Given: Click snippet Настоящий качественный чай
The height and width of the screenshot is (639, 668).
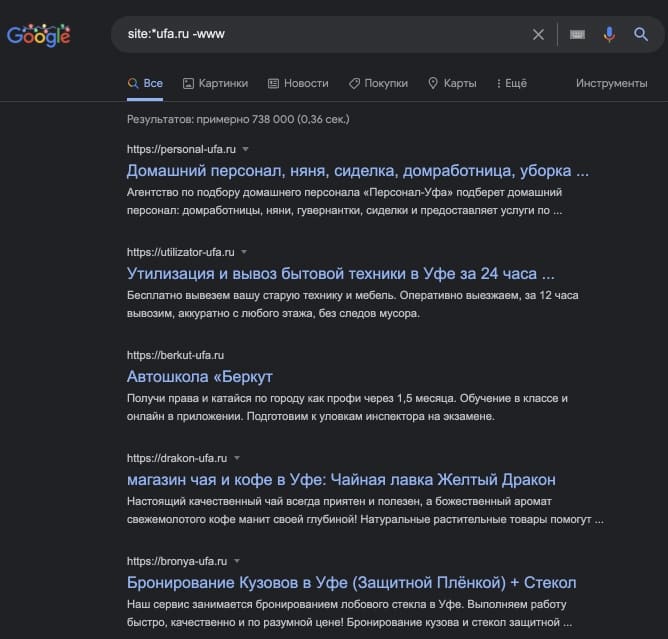Looking at the screenshot, I should (365, 511).
